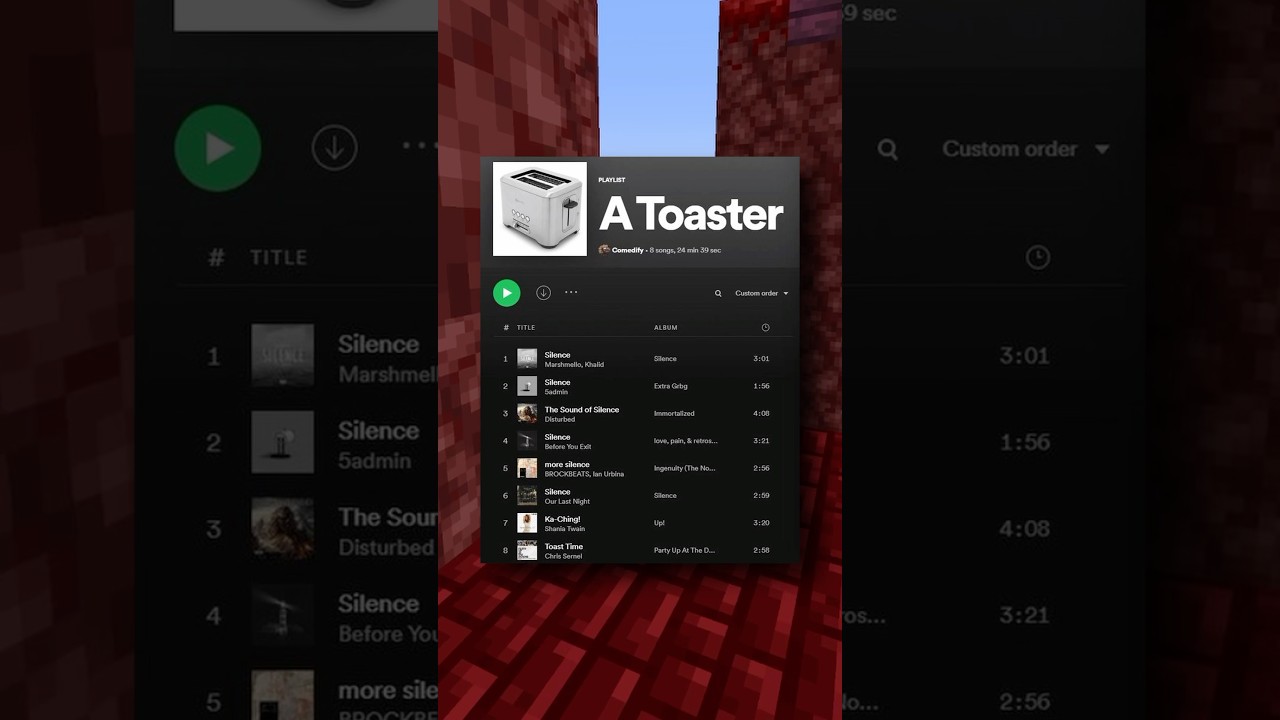This screenshot has width=1280, height=720.
Task: Open artist link Disturbed
Action: tap(560, 420)
